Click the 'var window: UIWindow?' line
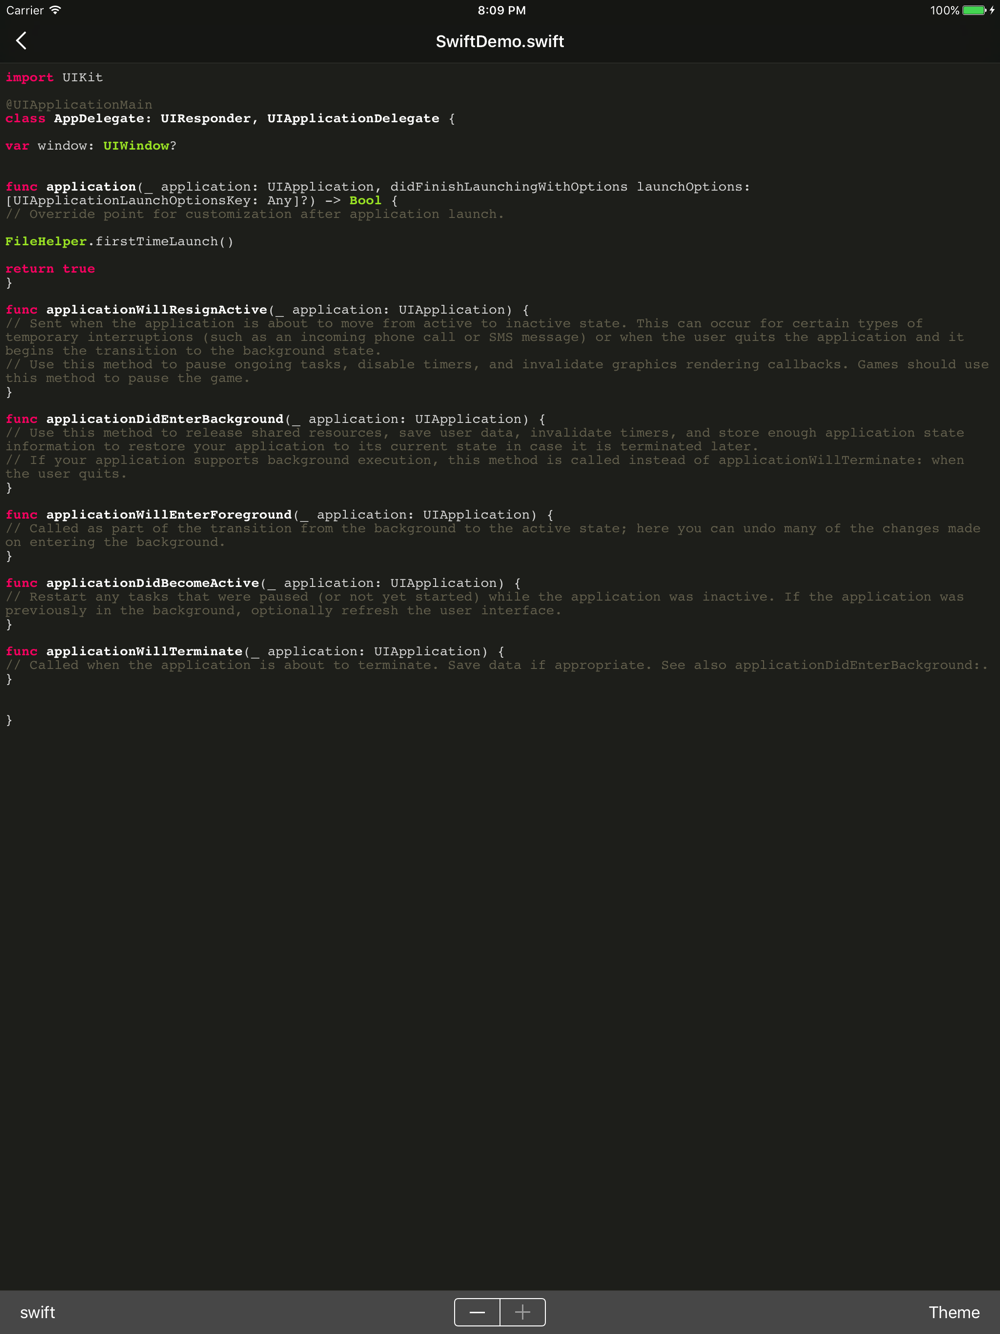The height and width of the screenshot is (1334, 1000). coord(91,145)
